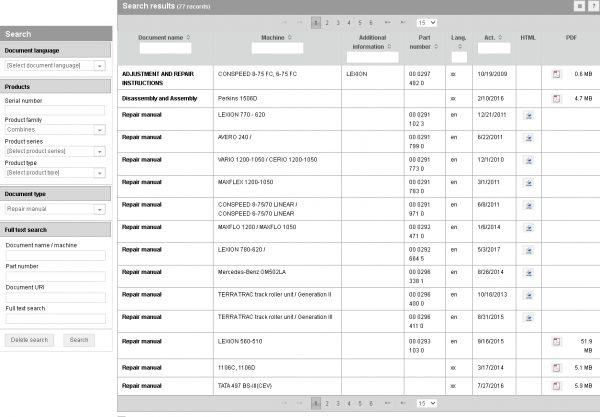The image size is (600, 417).
Task: Change rows per page in bottom pager
Action: 427,404
